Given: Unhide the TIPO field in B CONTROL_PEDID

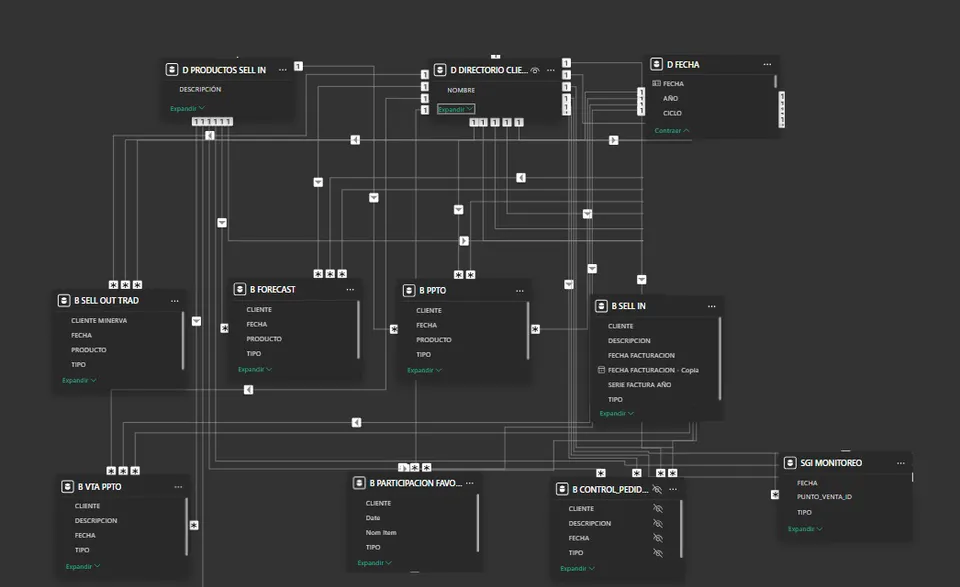Looking at the screenshot, I should 658,553.
